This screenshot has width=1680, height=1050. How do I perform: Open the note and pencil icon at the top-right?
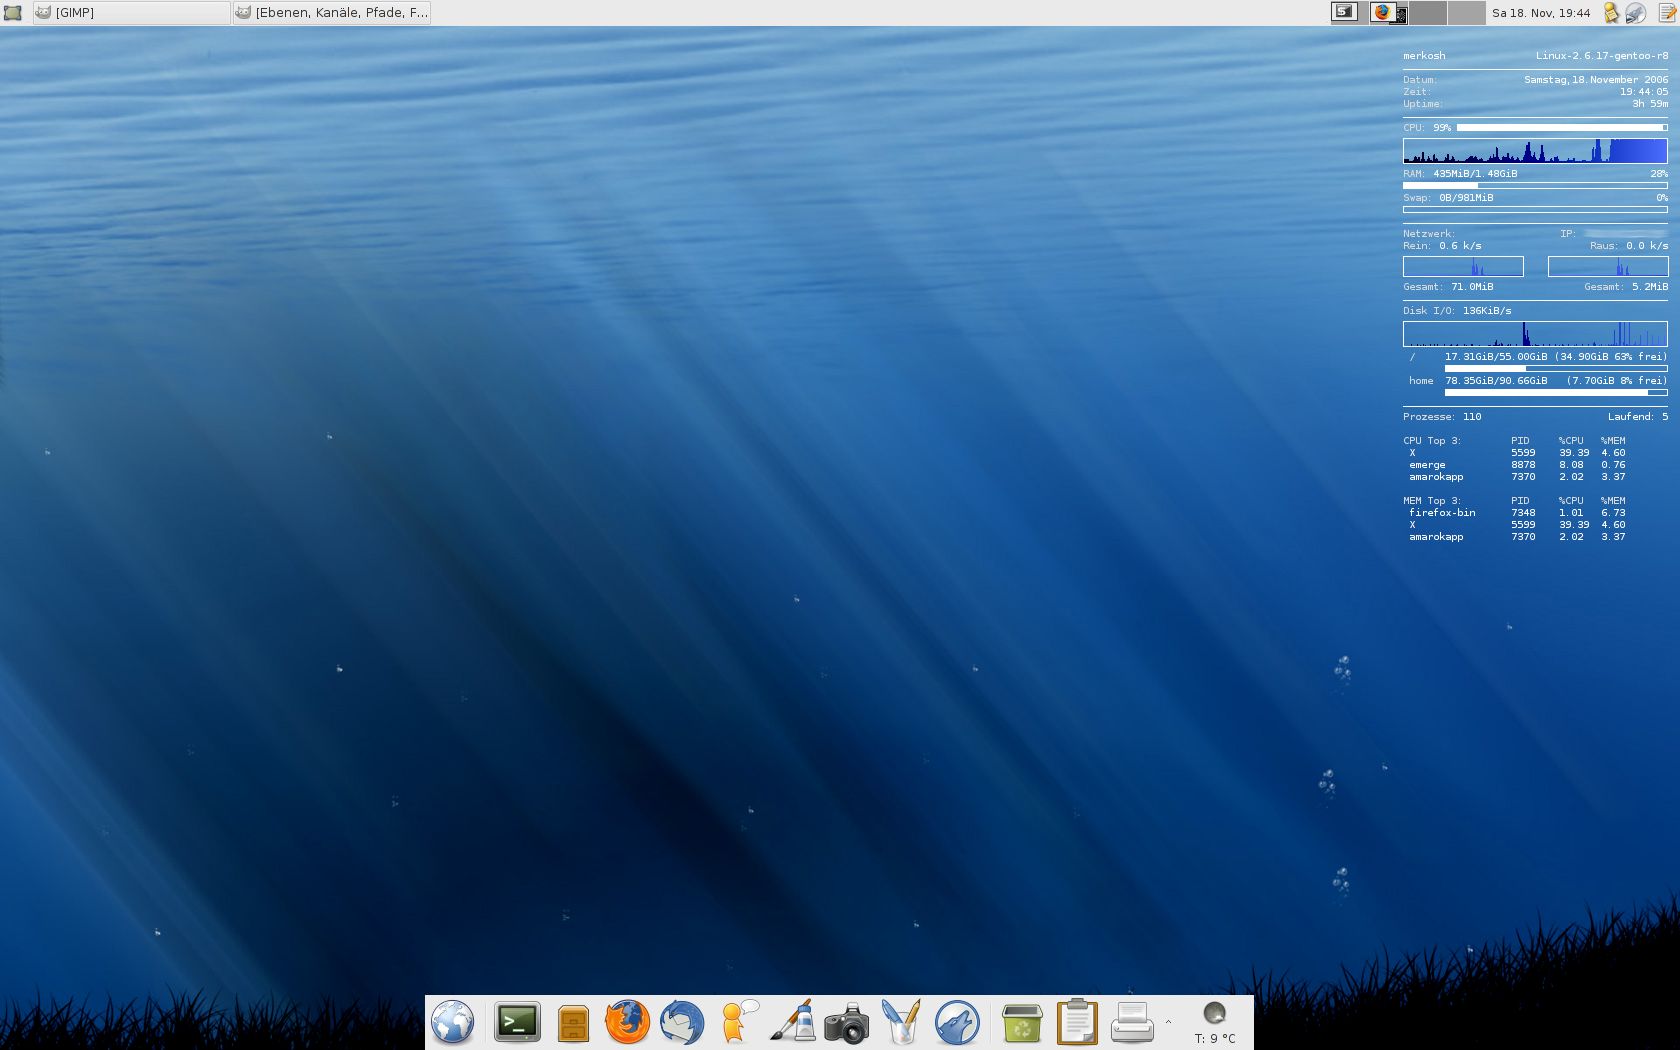click(x=1668, y=13)
